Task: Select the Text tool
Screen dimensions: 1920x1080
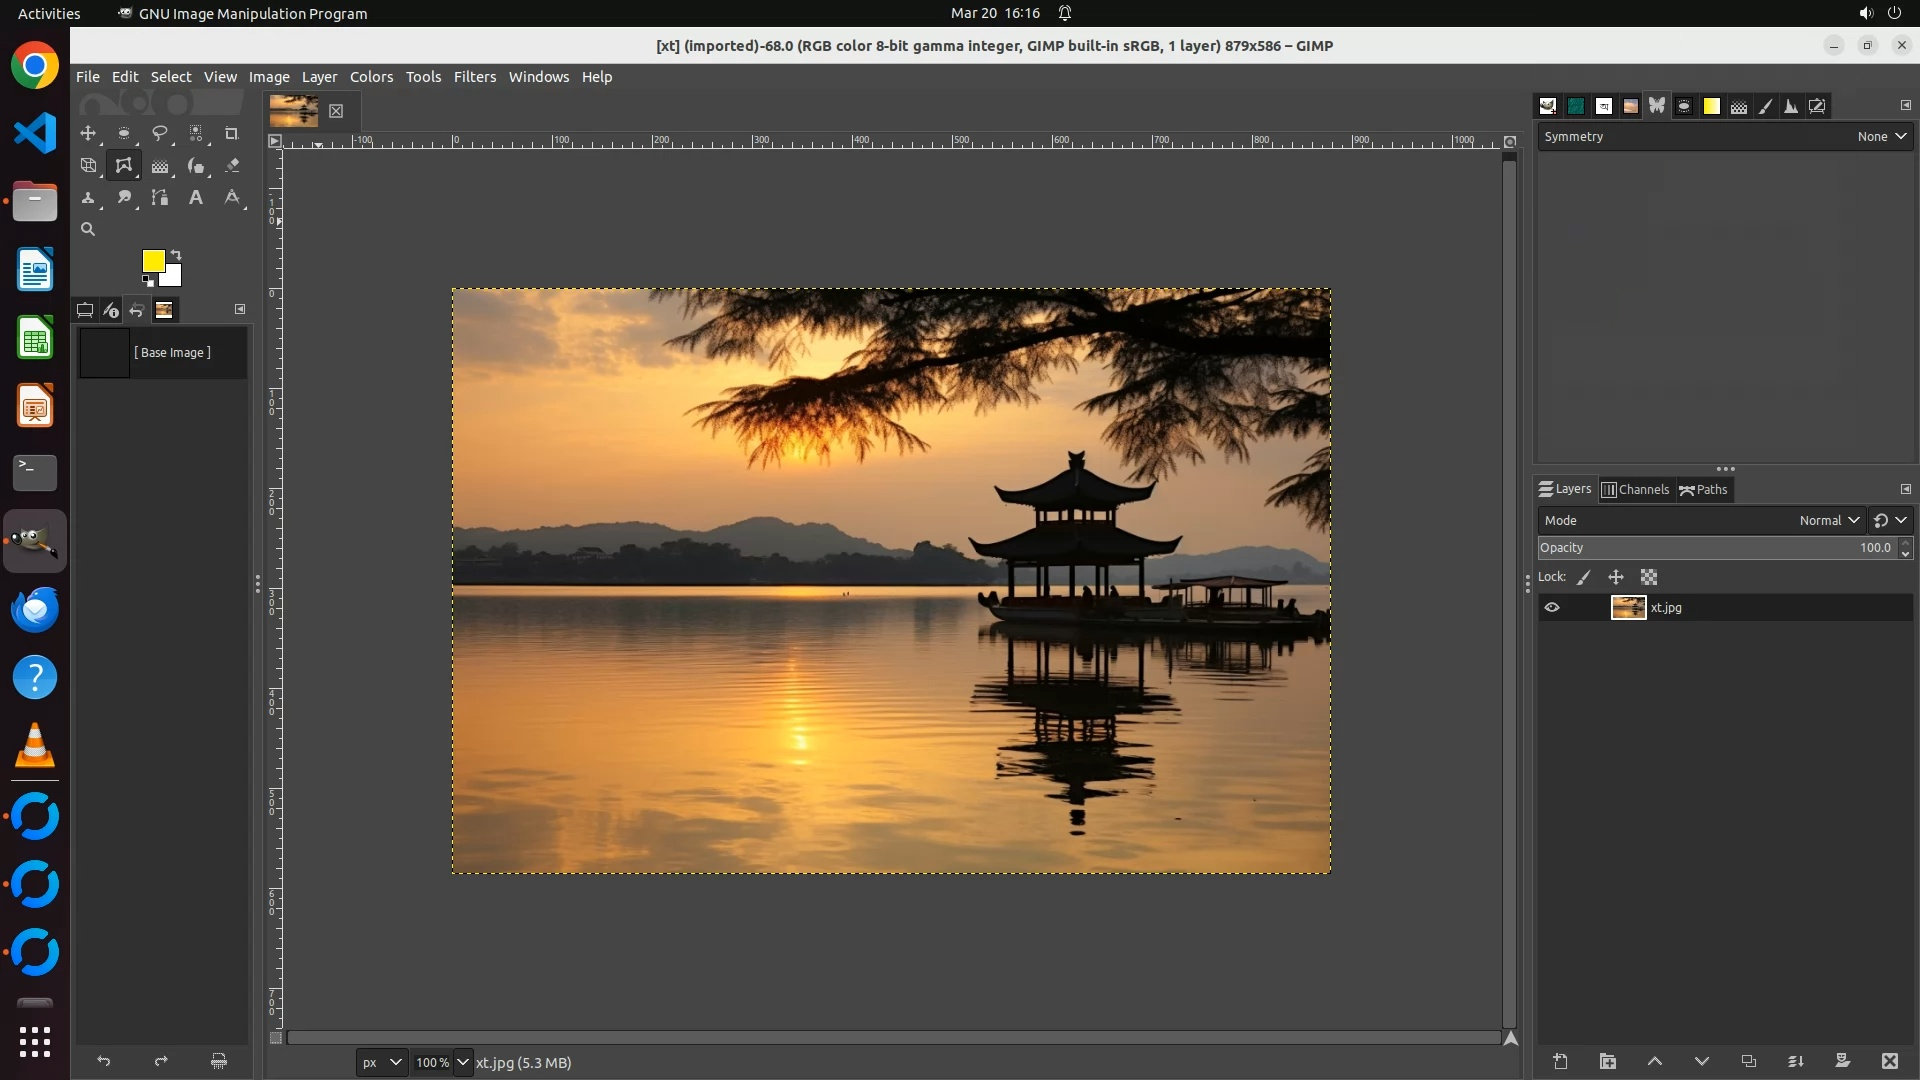Action: click(196, 197)
